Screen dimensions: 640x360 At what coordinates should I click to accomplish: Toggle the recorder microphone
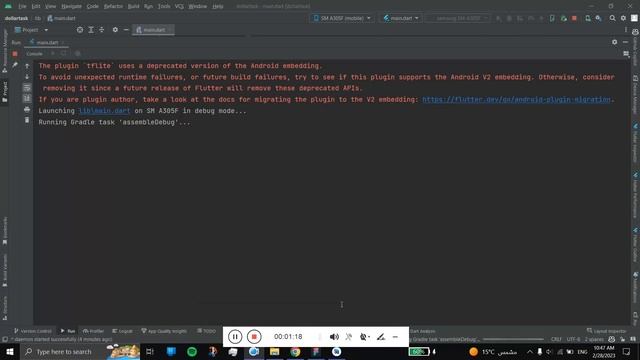[x=349, y=337]
